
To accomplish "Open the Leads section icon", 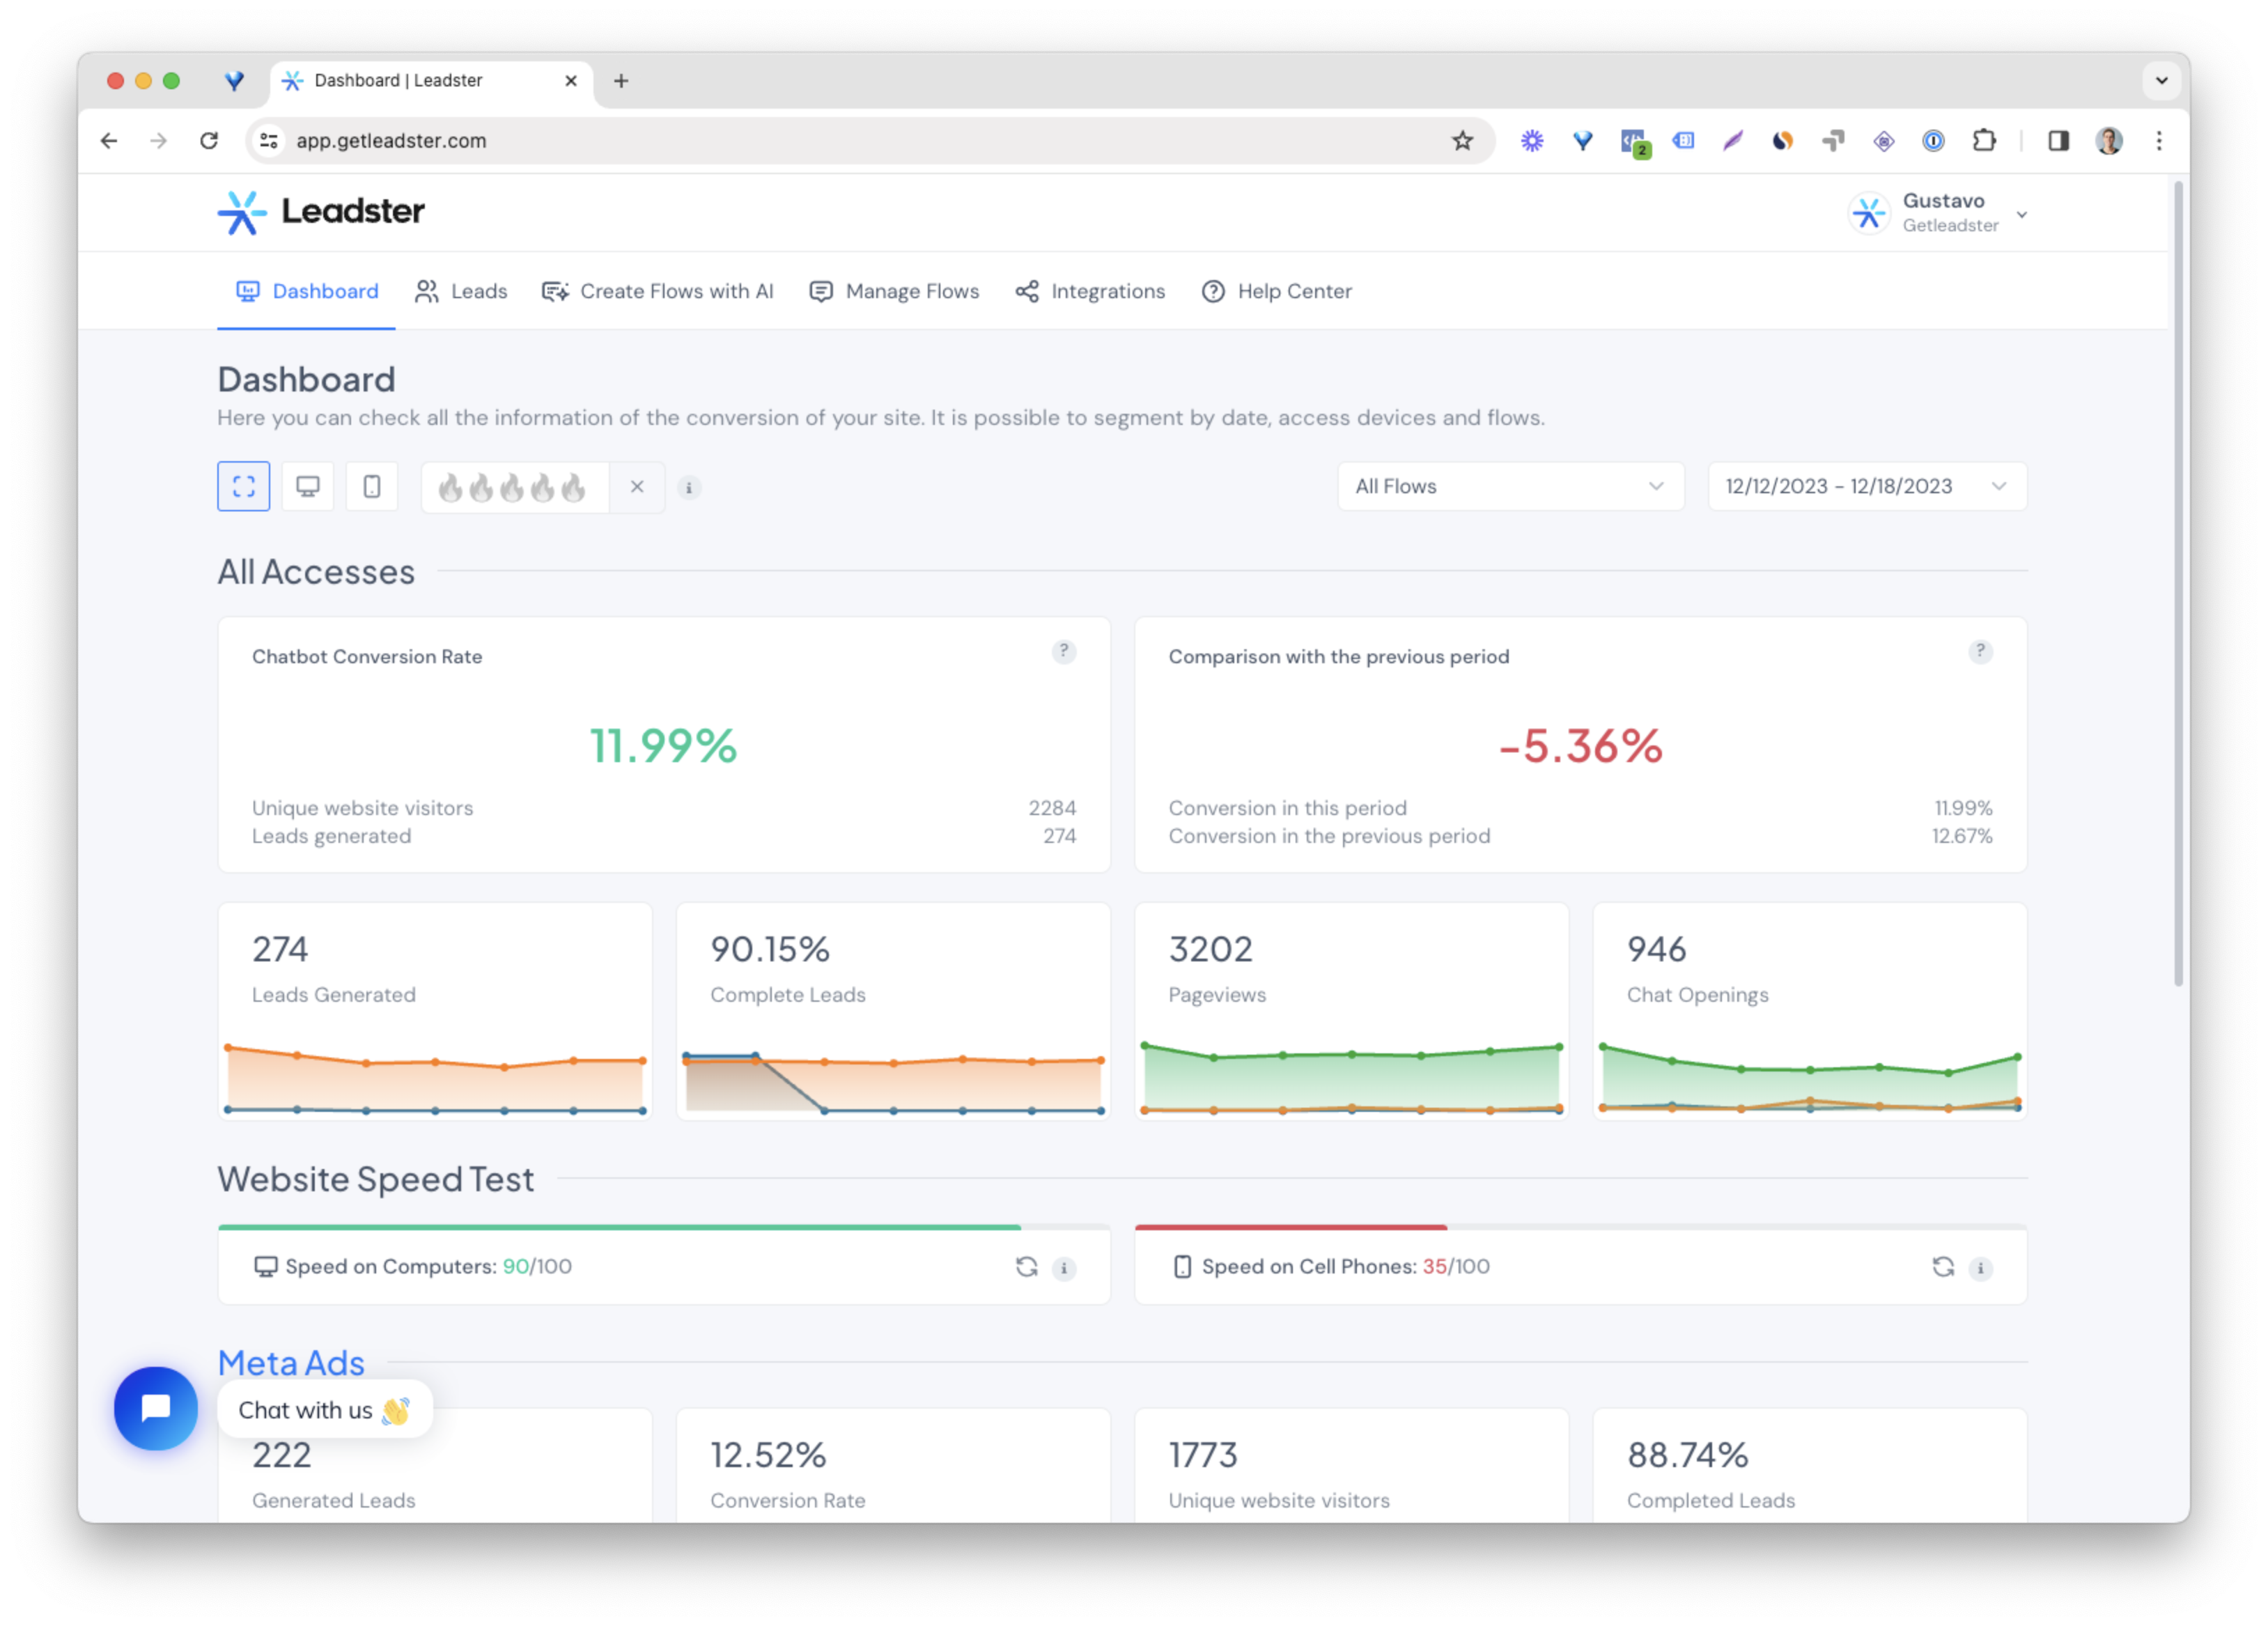I will tap(428, 291).
